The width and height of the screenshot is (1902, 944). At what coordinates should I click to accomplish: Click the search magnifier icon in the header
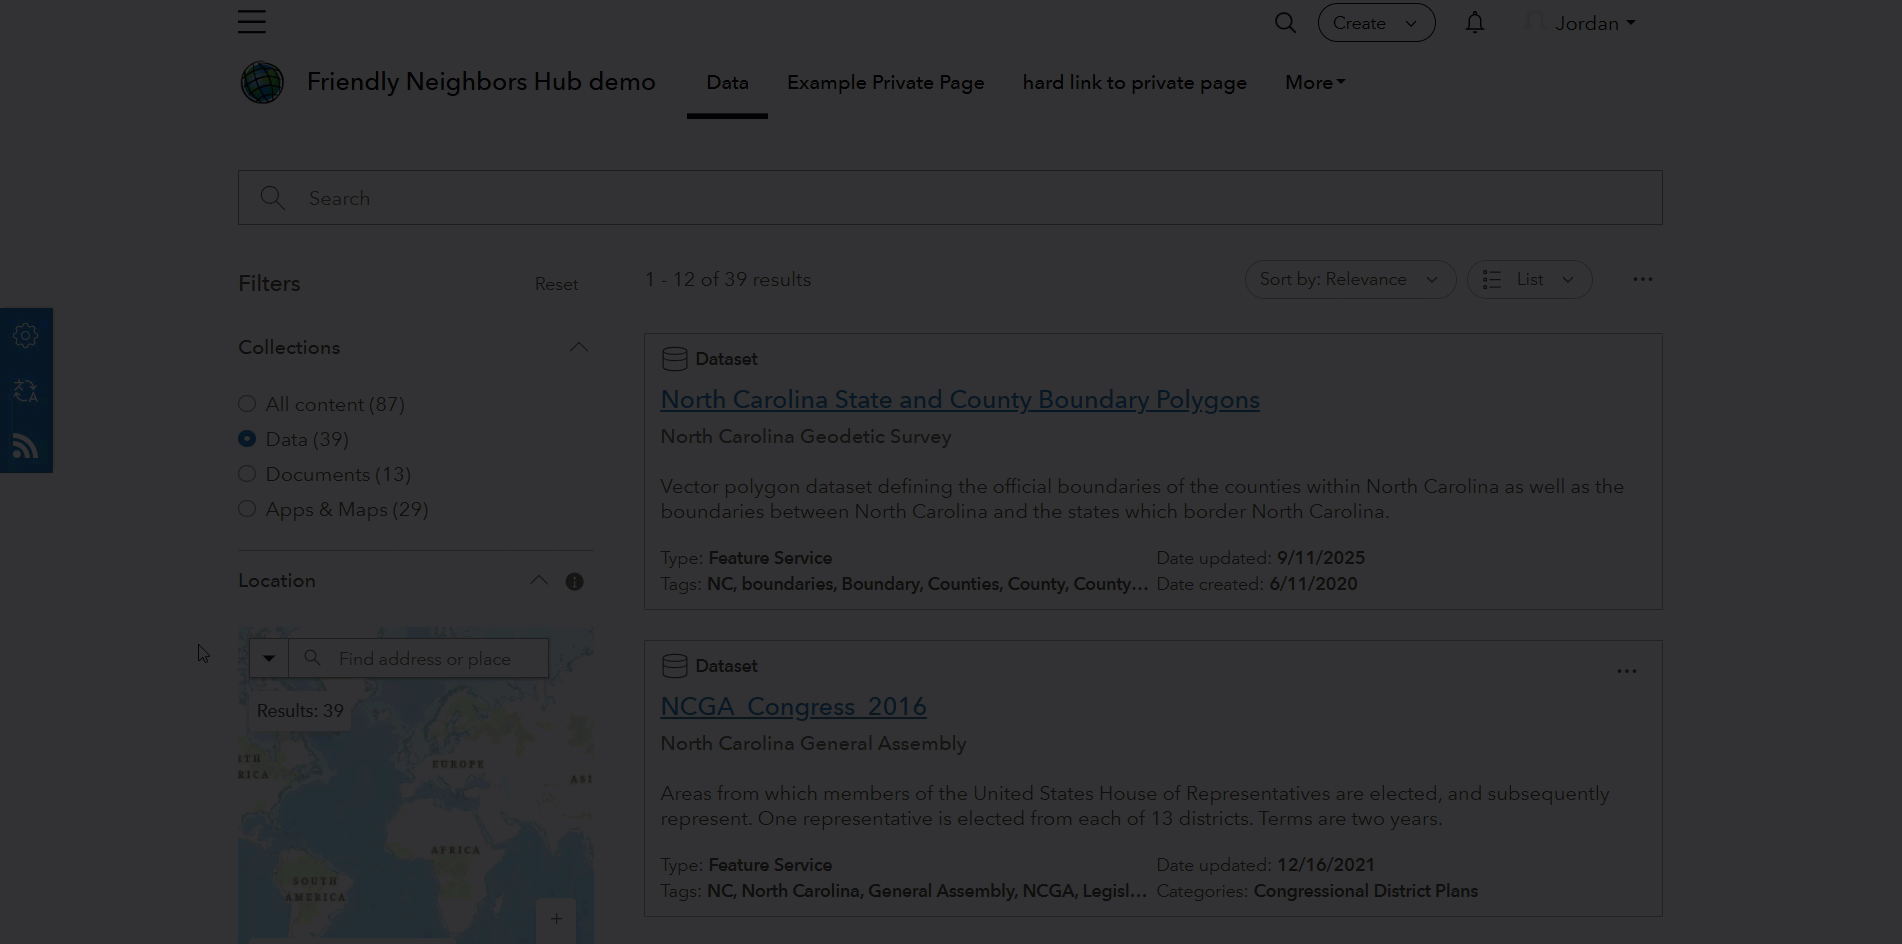[x=1285, y=22]
